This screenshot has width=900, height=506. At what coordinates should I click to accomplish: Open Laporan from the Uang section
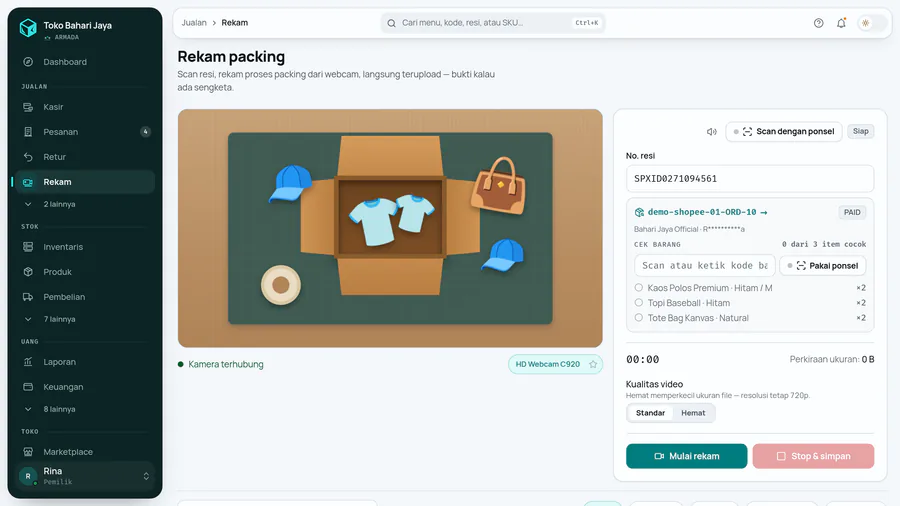84,362
